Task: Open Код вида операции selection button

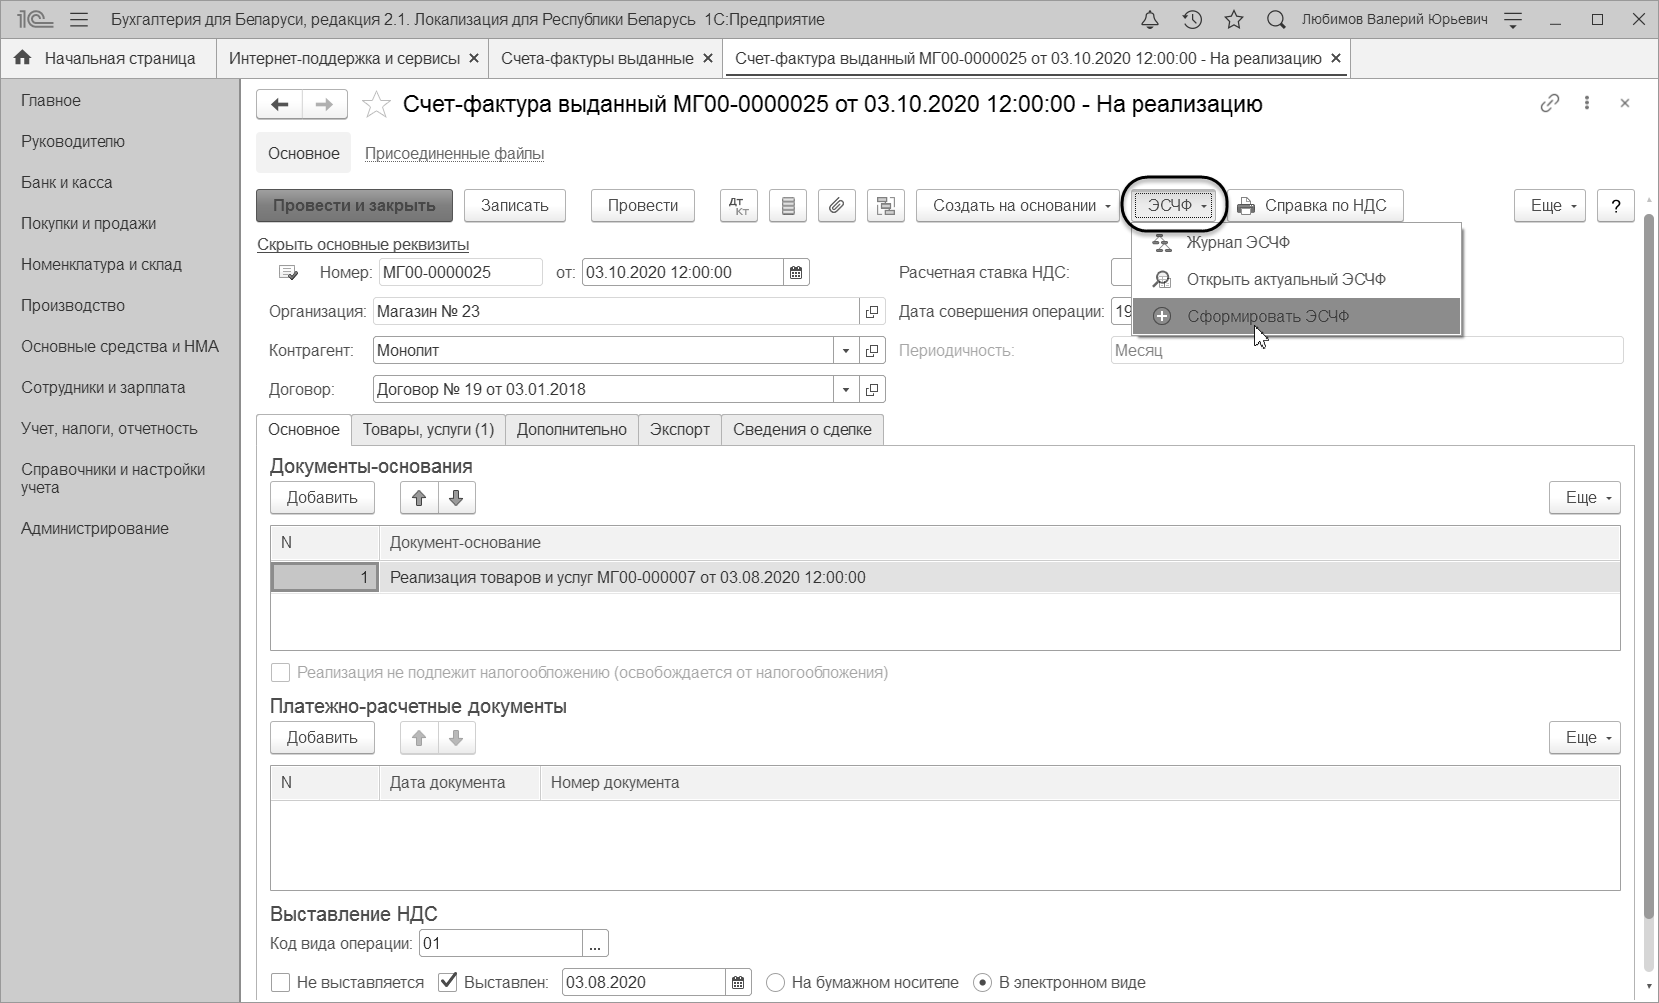Action: coord(596,943)
